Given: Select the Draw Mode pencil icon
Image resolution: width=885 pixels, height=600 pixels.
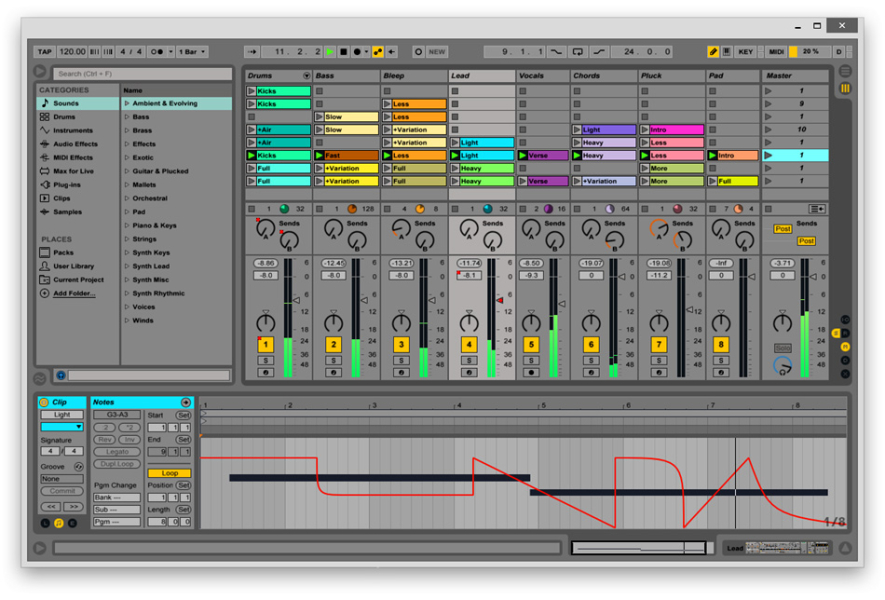Looking at the screenshot, I should (x=713, y=51).
